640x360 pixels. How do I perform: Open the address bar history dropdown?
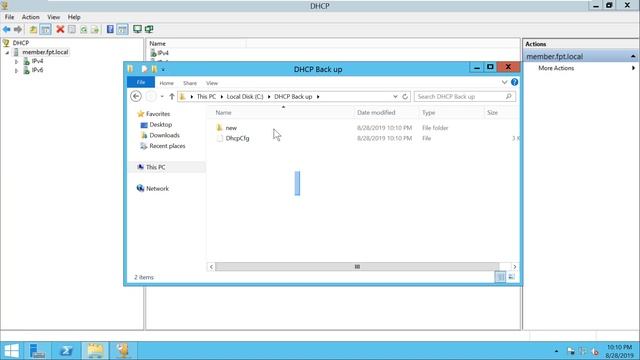click(x=395, y=97)
